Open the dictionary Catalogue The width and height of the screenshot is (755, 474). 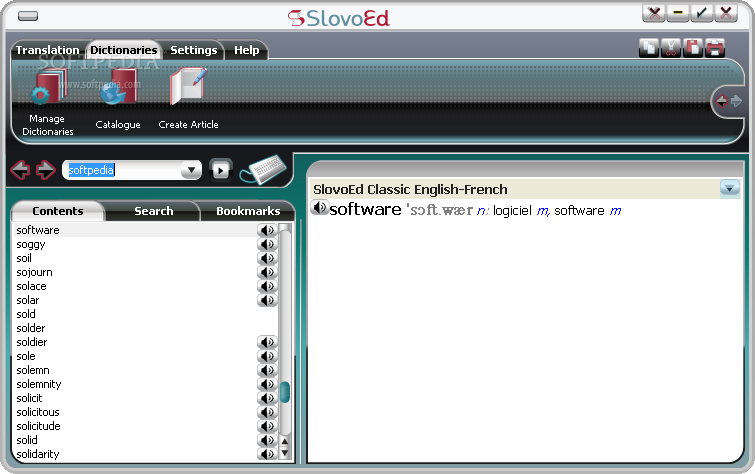pyautogui.click(x=118, y=99)
